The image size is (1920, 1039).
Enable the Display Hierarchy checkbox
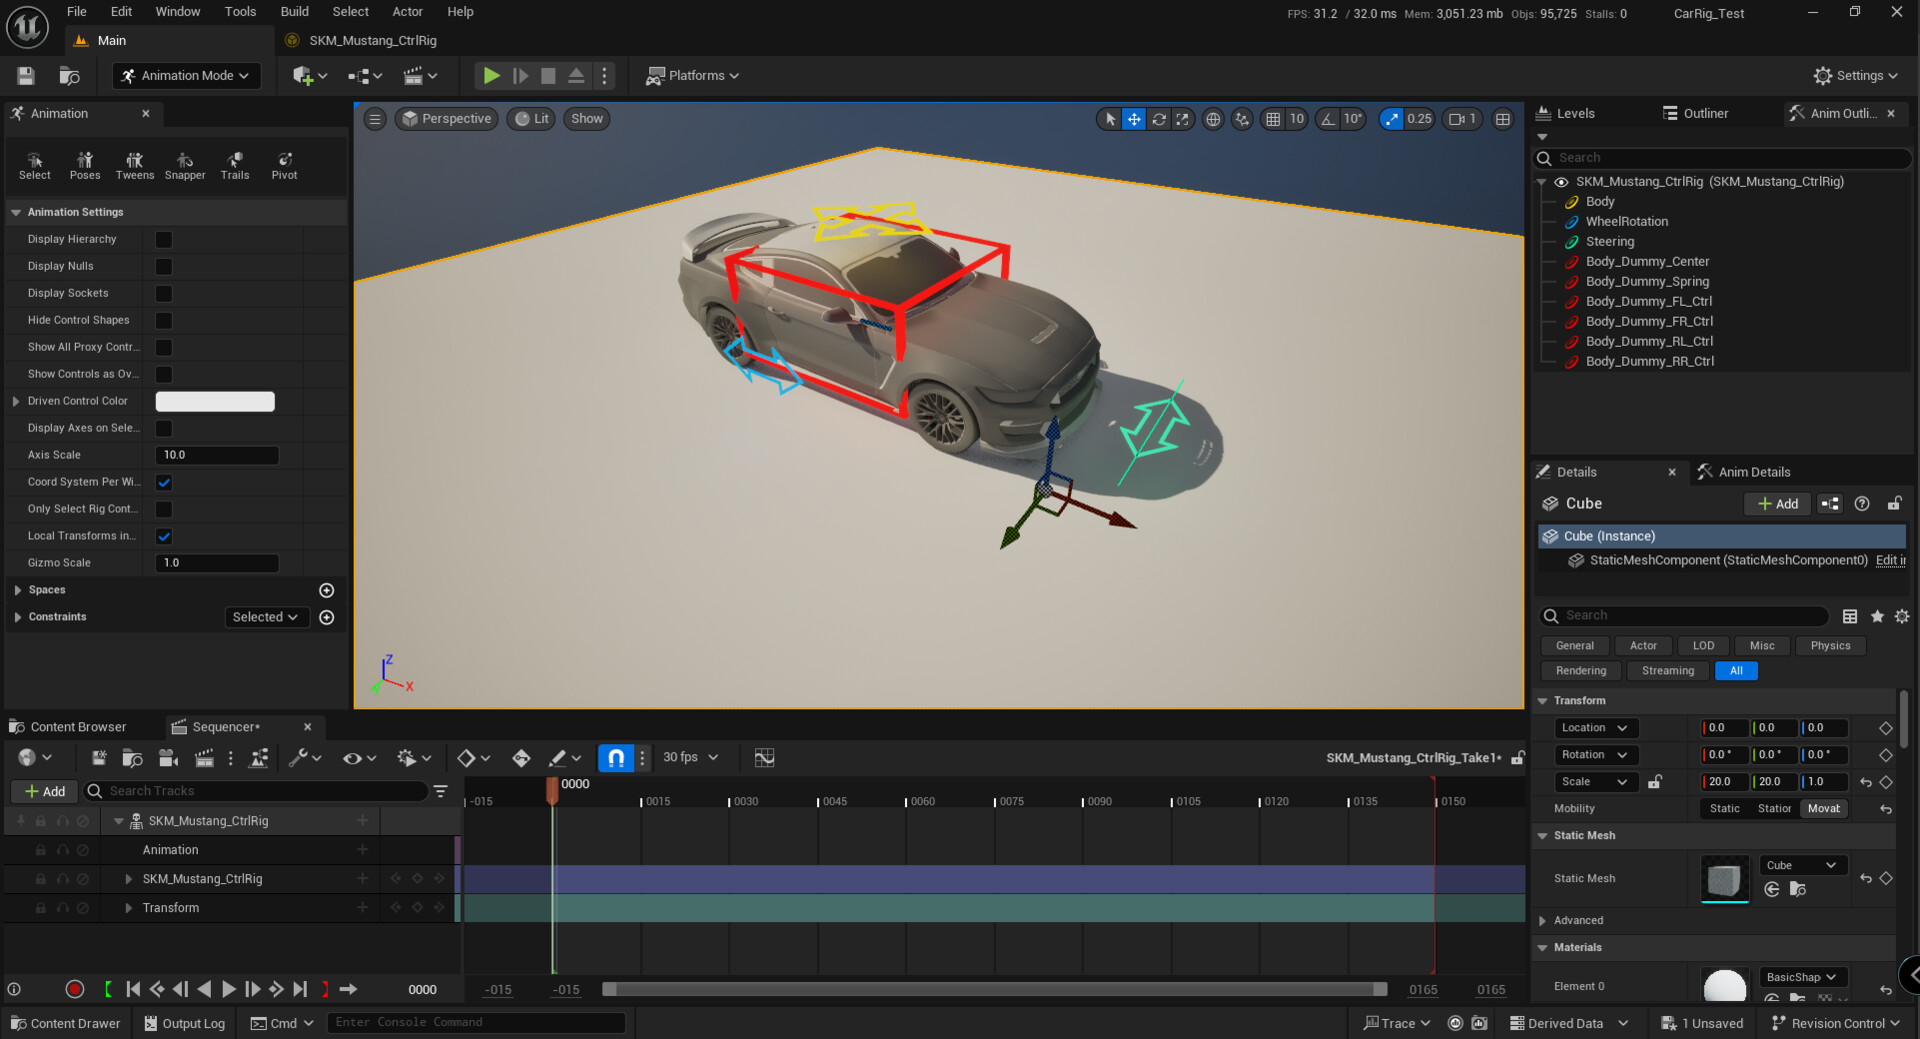(163, 239)
